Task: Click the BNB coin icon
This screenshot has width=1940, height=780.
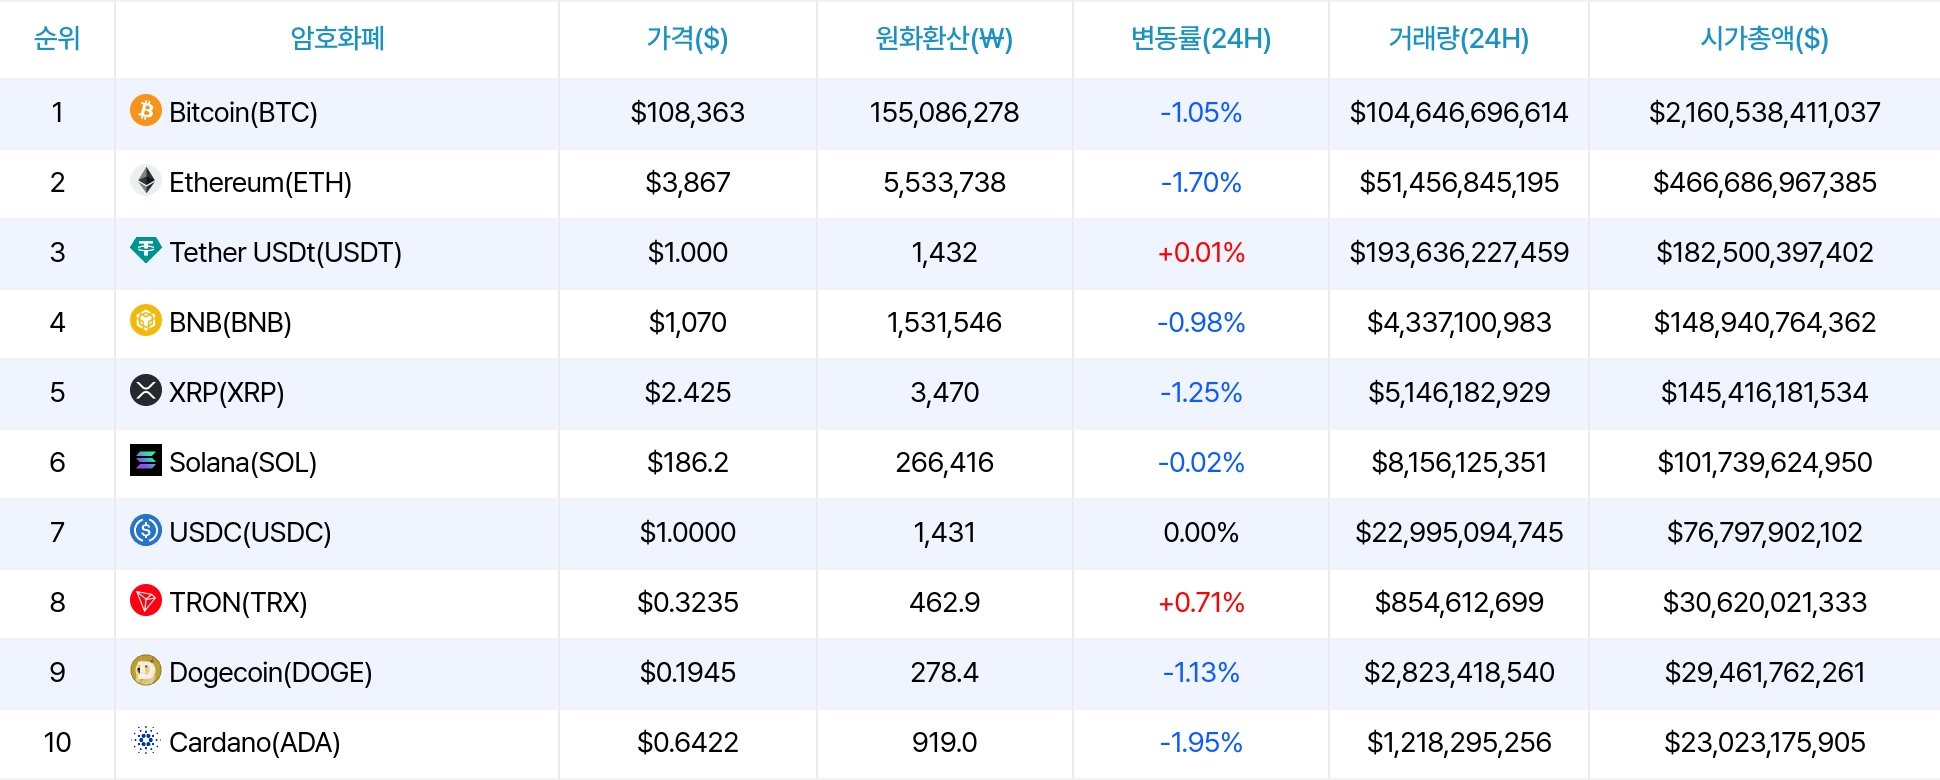Action: click(x=146, y=321)
